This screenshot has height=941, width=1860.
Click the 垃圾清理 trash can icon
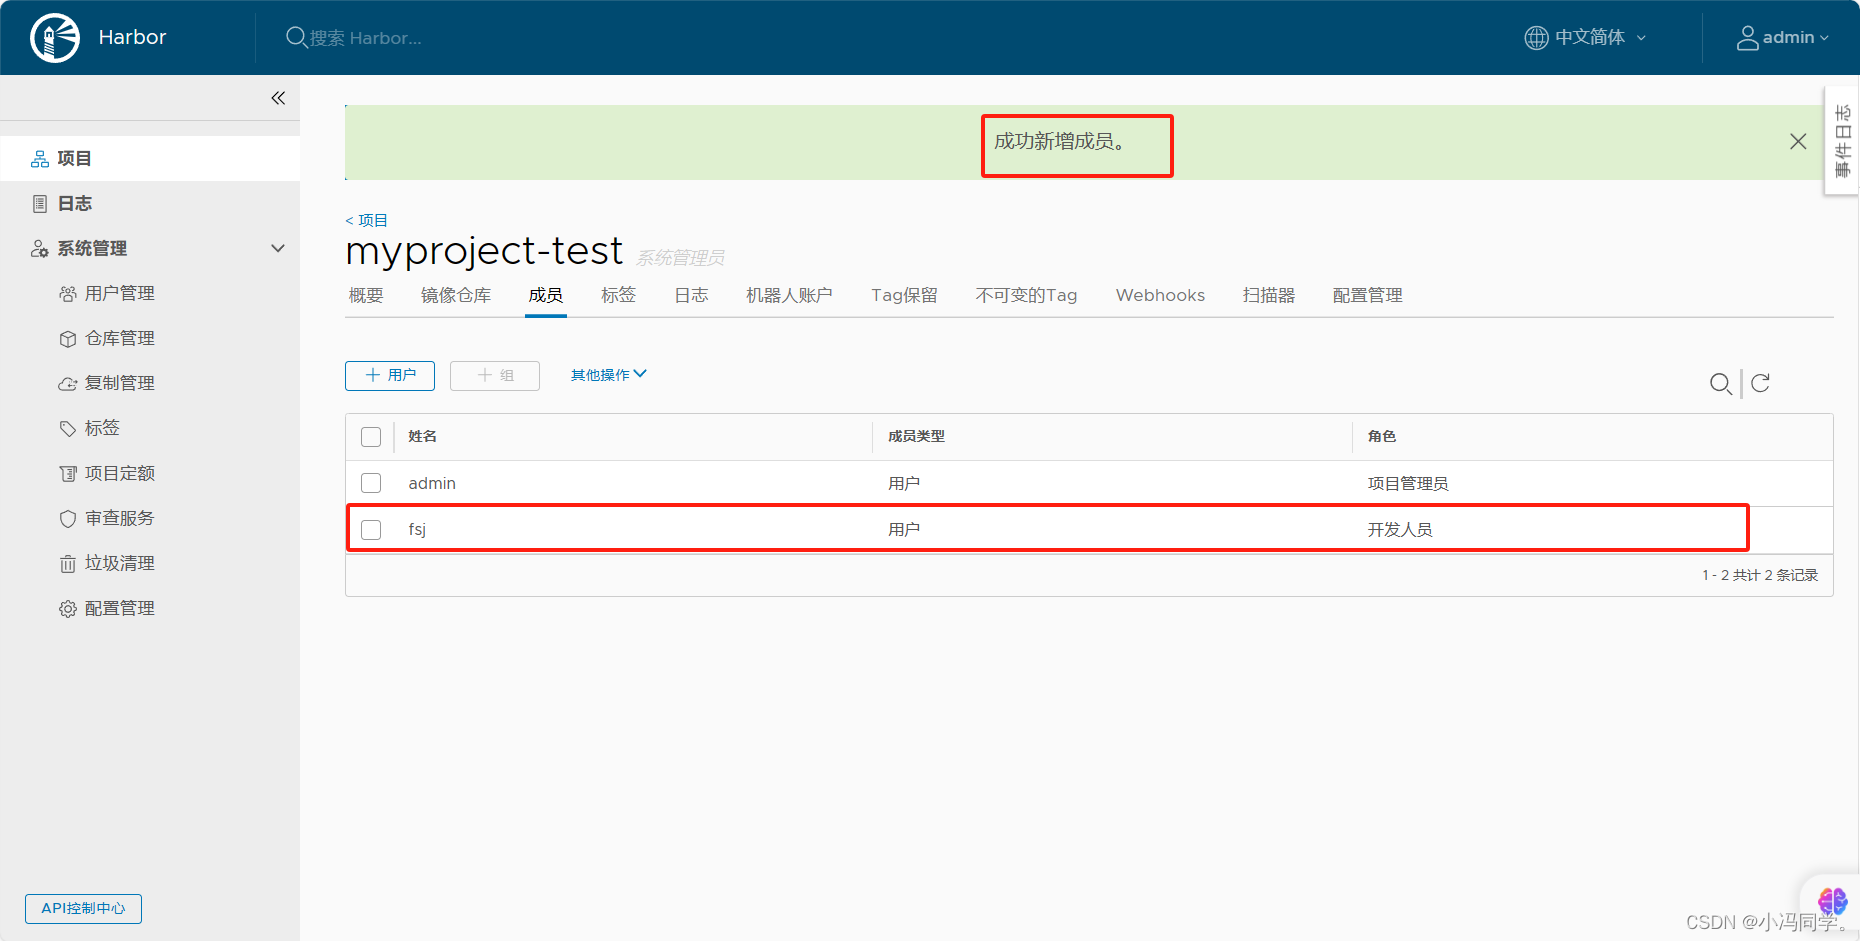(68, 564)
